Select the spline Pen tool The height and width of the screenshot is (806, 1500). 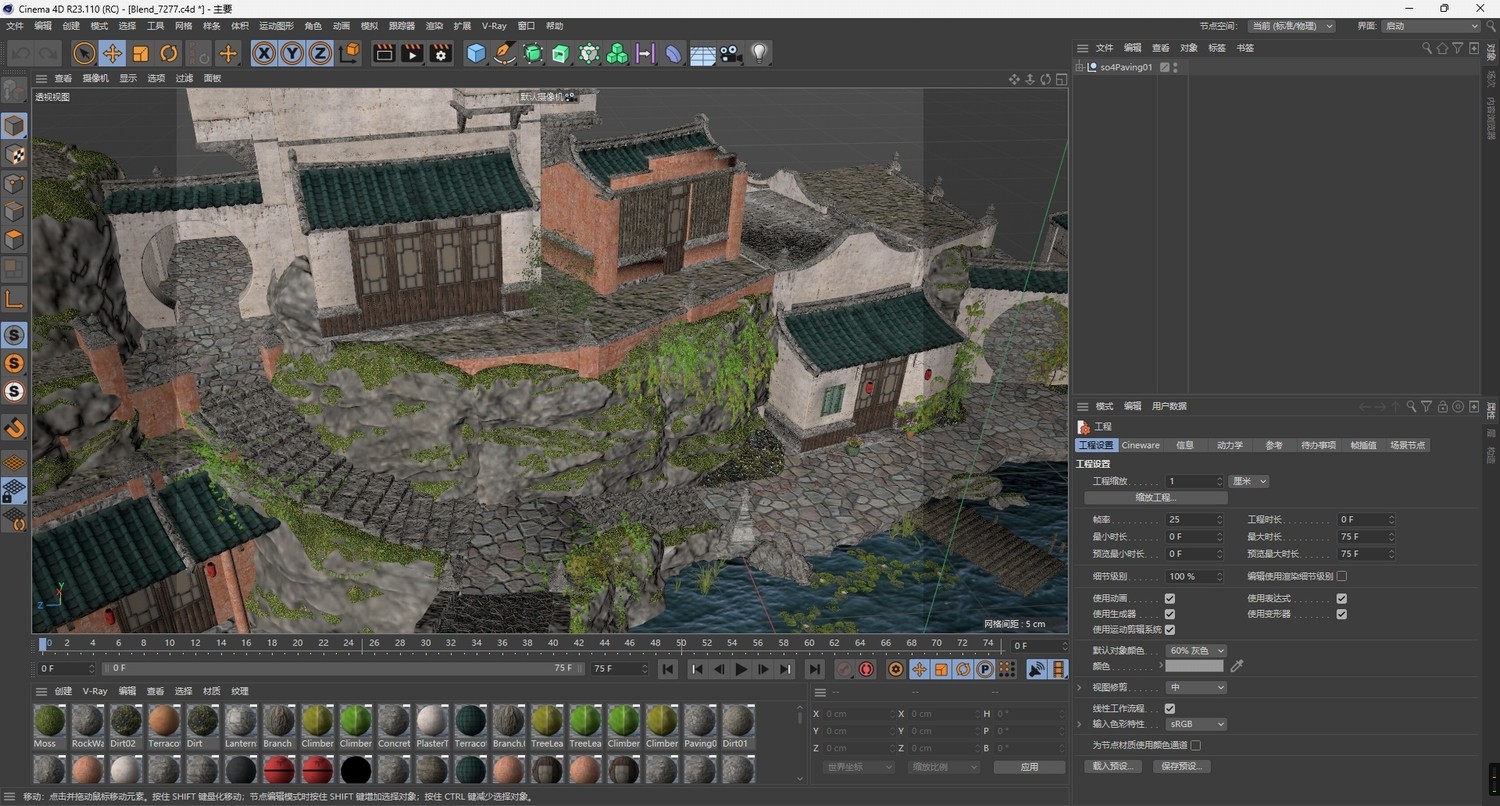503,53
